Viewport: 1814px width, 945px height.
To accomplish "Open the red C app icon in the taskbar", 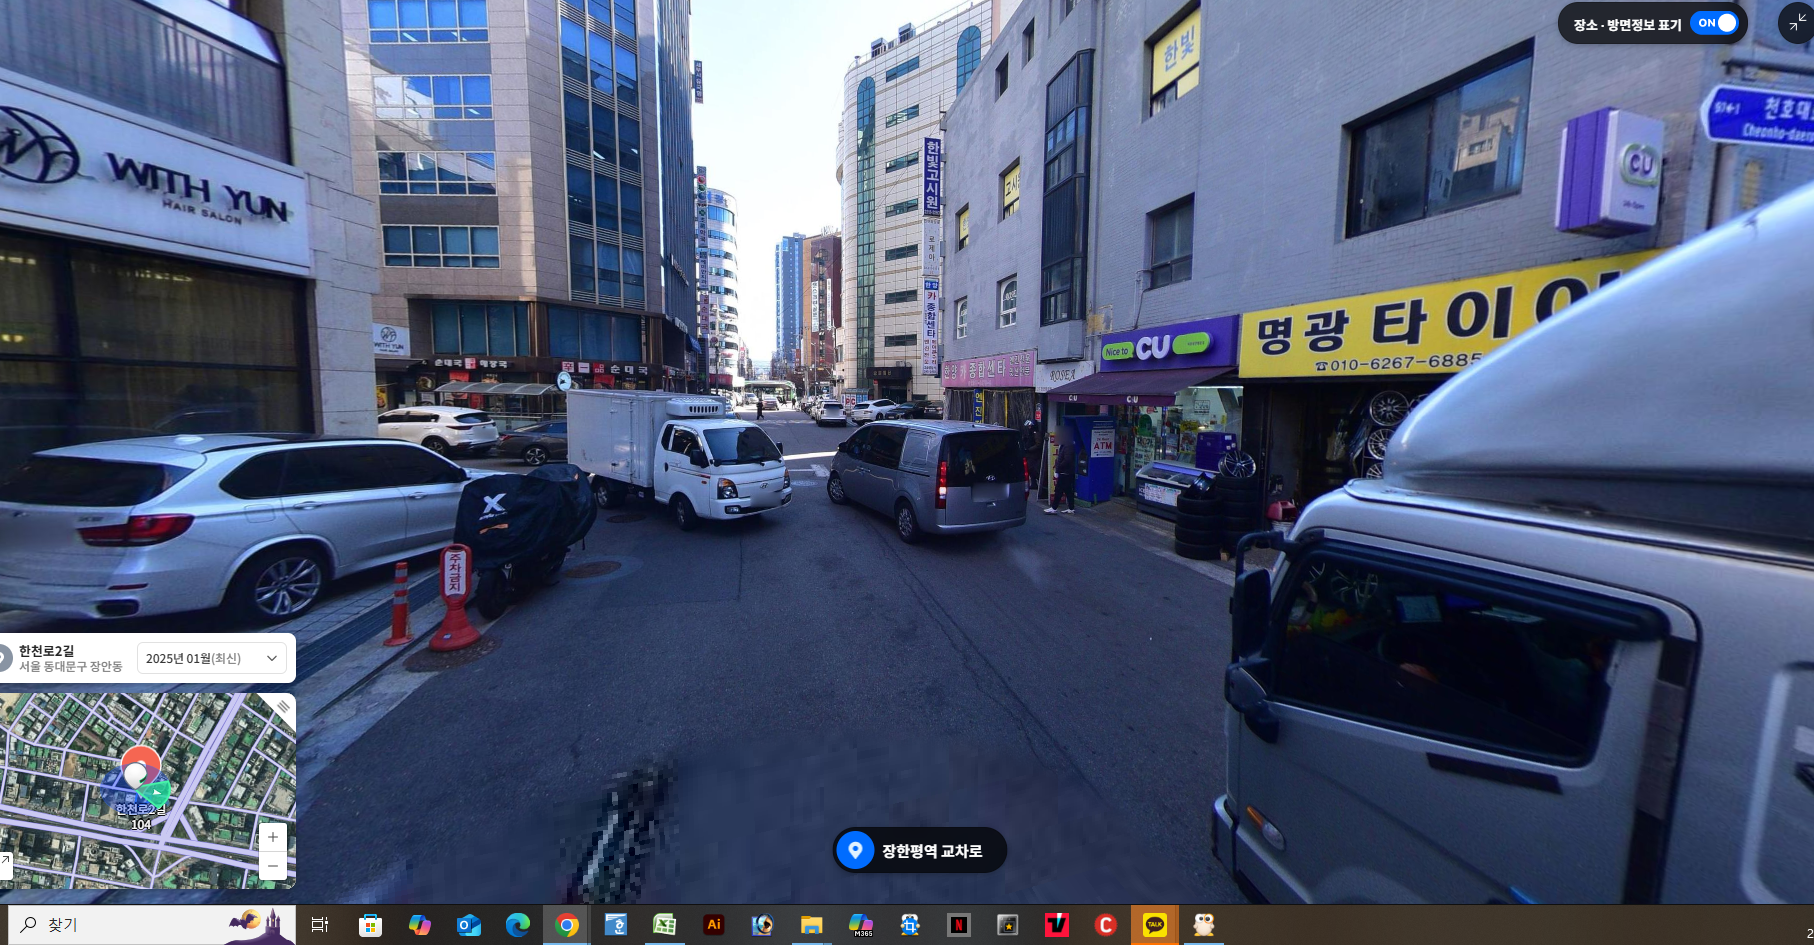I will (x=1105, y=925).
